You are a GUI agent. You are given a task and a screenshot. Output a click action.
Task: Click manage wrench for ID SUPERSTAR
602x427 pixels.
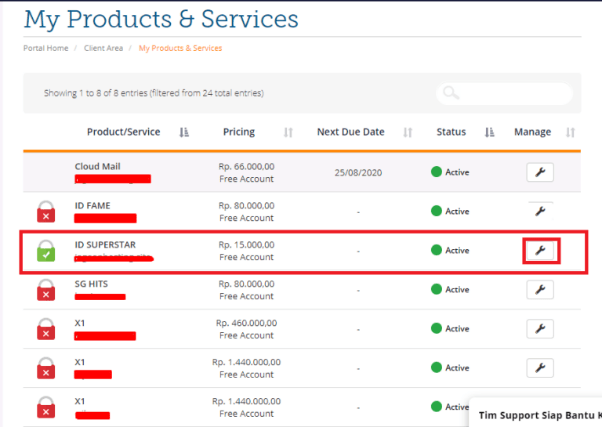coord(540,250)
